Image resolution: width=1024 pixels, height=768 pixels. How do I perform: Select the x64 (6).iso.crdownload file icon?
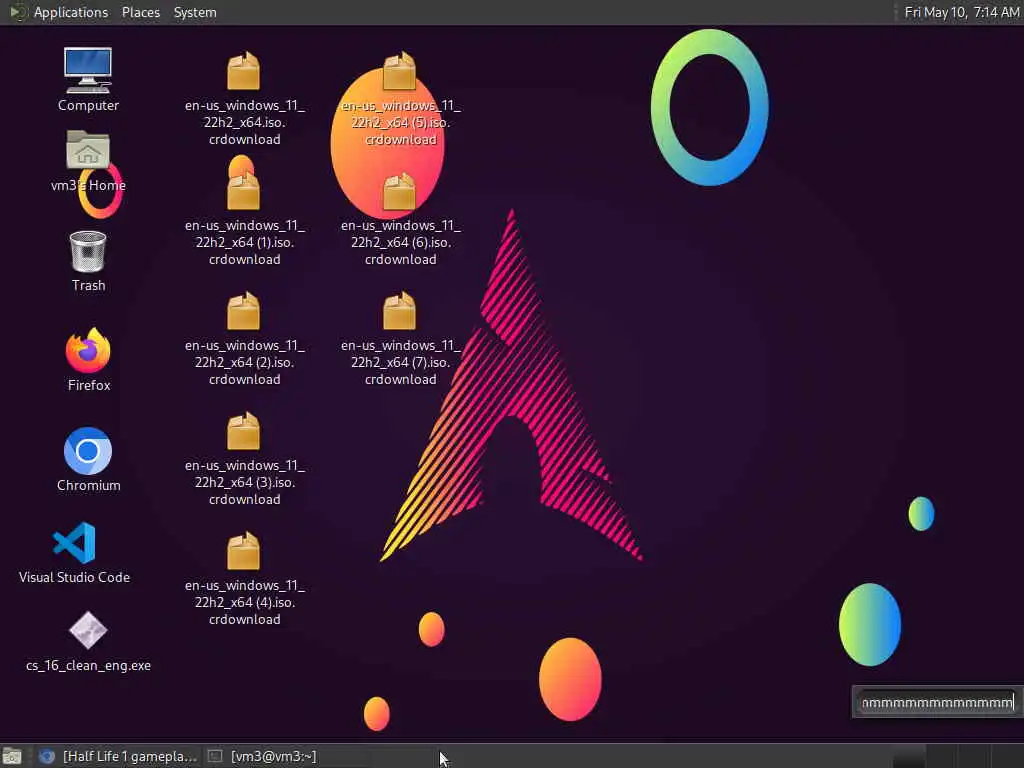pyautogui.click(x=399, y=191)
